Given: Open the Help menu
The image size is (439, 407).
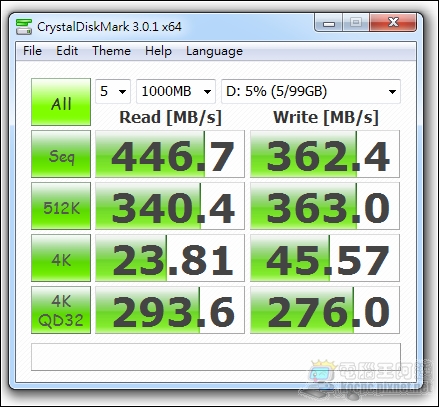Looking at the screenshot, I should pos(158,51).
